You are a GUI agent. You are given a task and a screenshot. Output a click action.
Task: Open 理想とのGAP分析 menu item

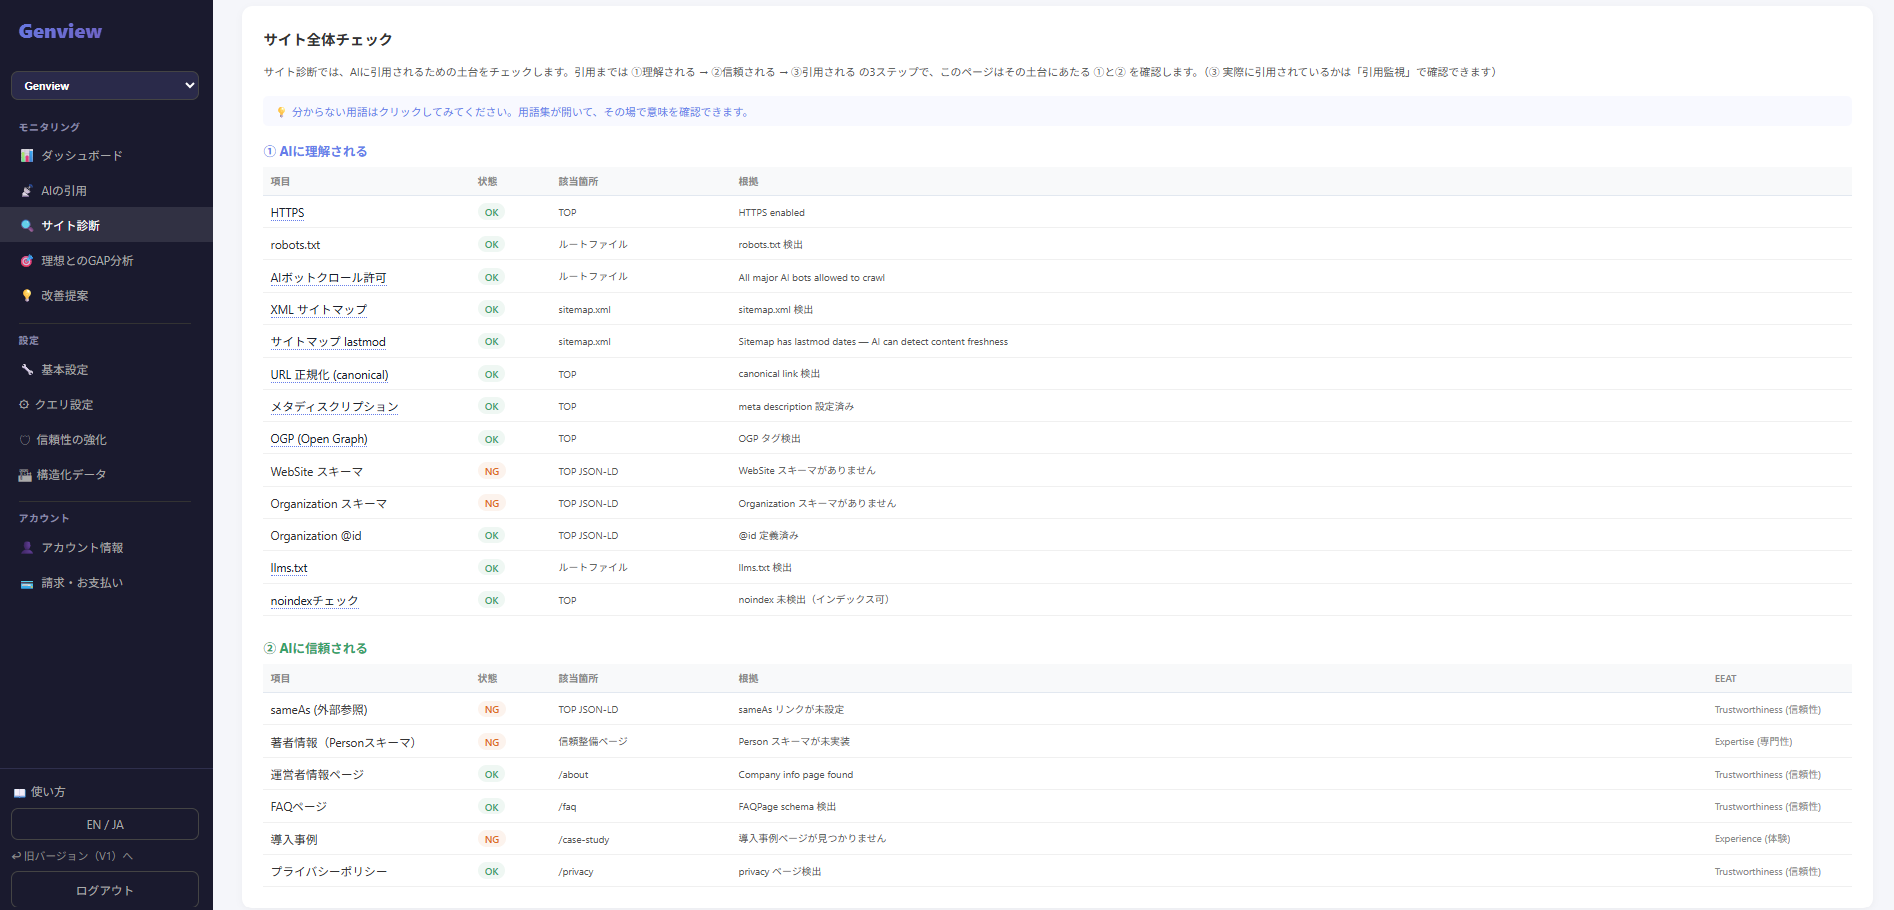(x=106, y=261)
